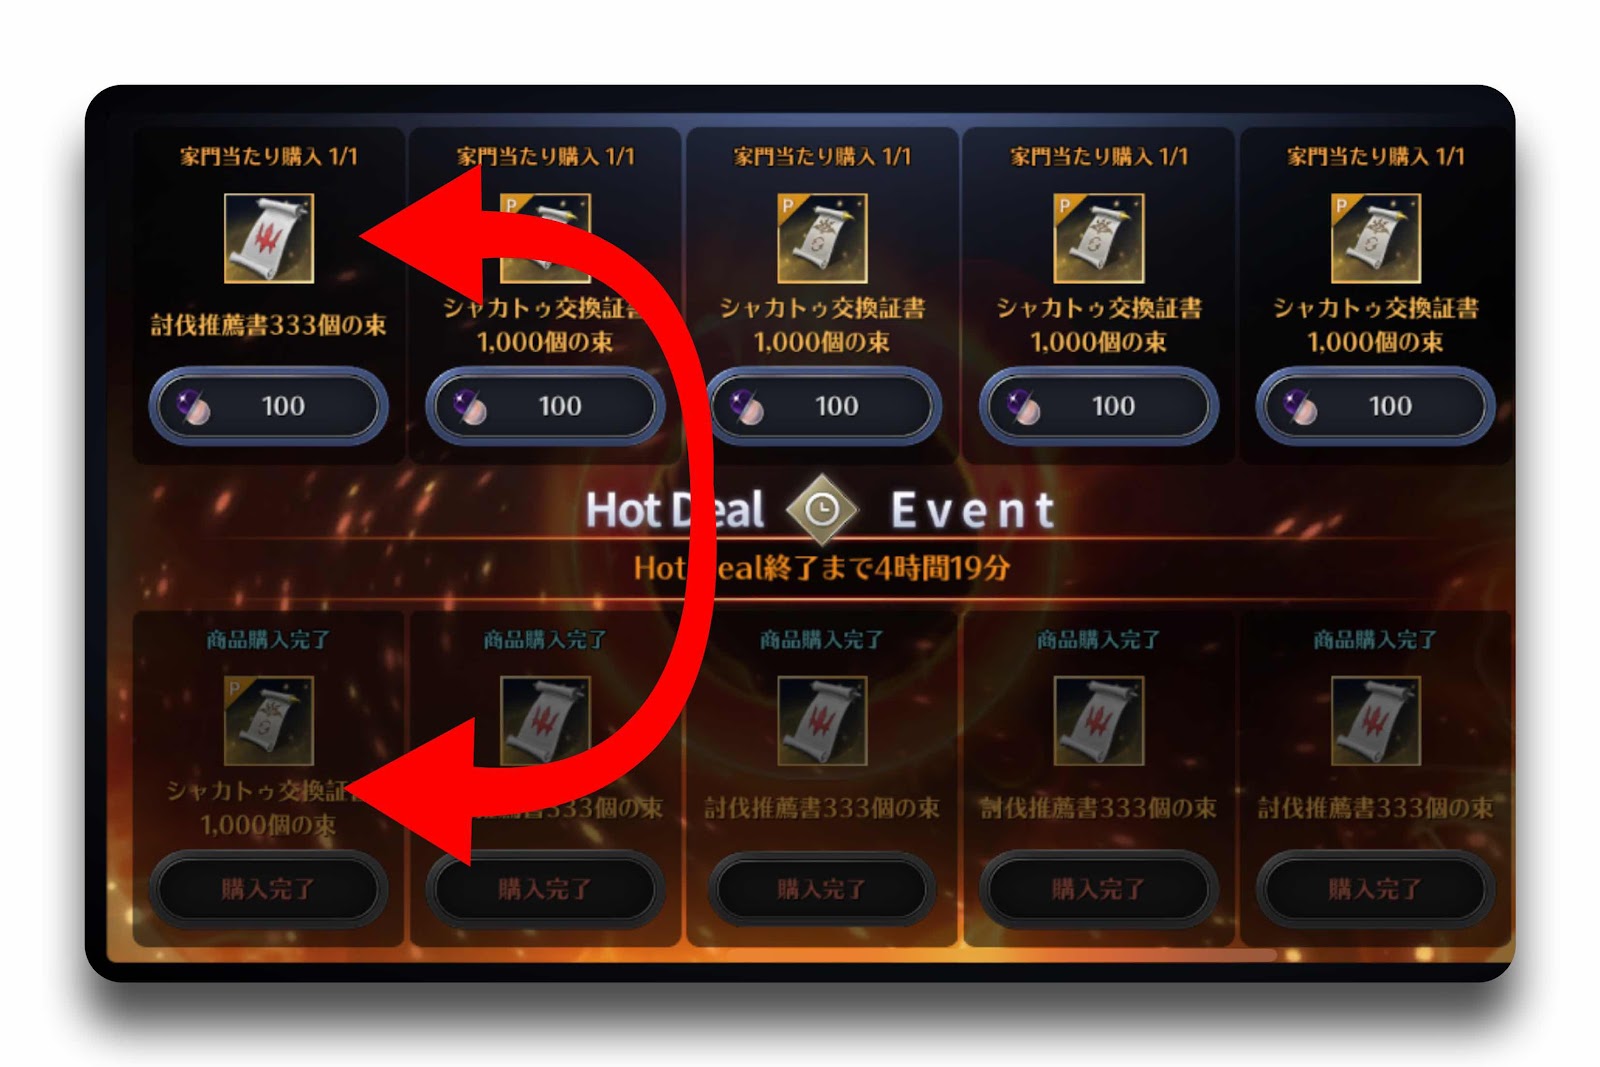Click the red scroll icon in first top item

(268, 238)
